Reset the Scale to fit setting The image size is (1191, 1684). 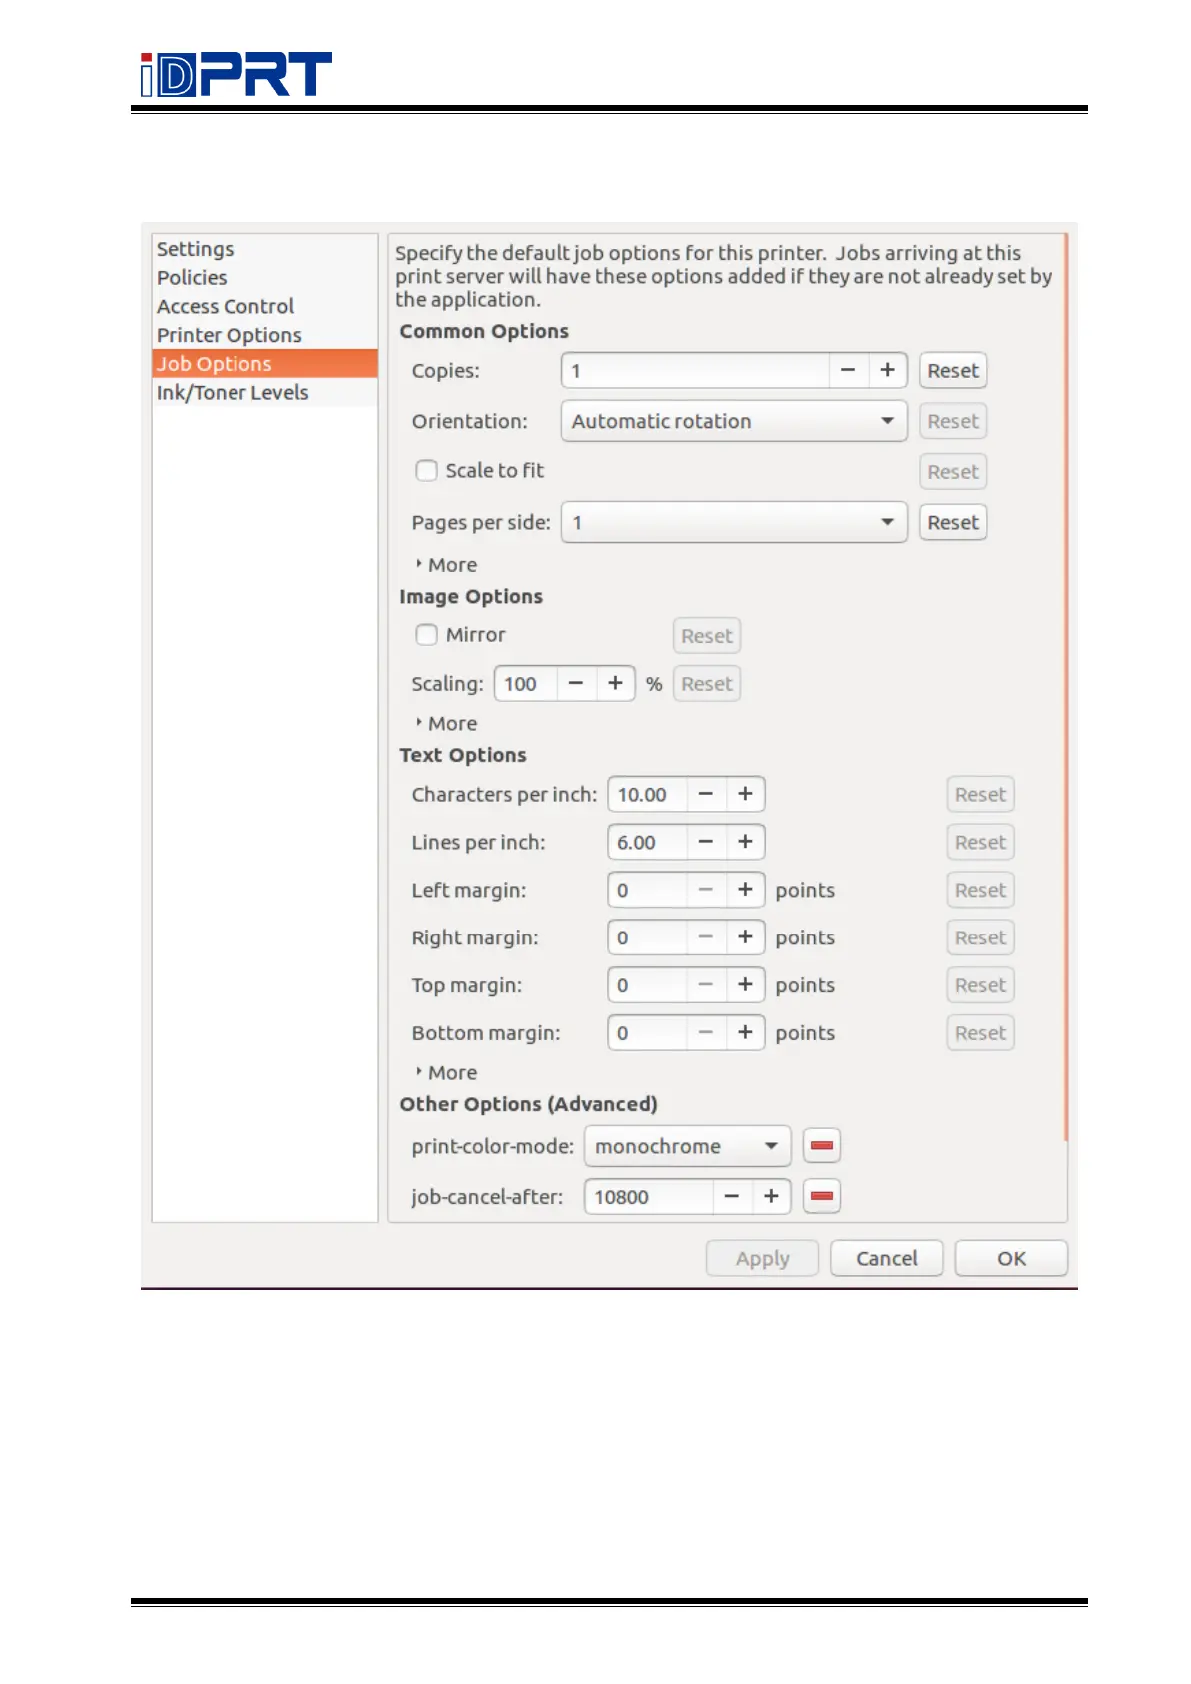click(x=953, y=471)
